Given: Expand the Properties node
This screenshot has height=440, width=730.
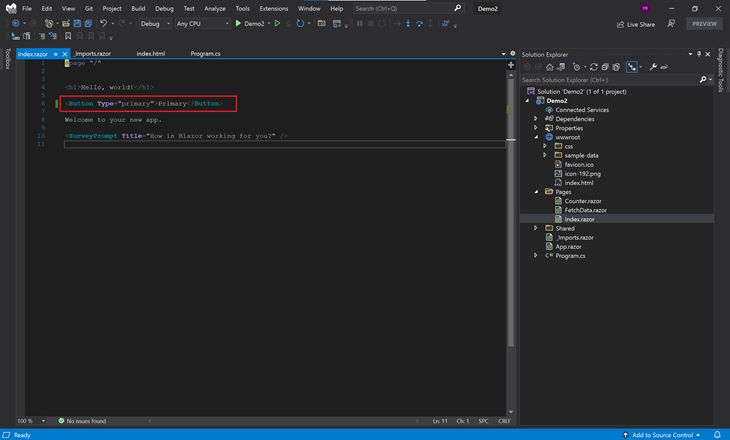Looking at the screenshot, I should tap(535, 128).
